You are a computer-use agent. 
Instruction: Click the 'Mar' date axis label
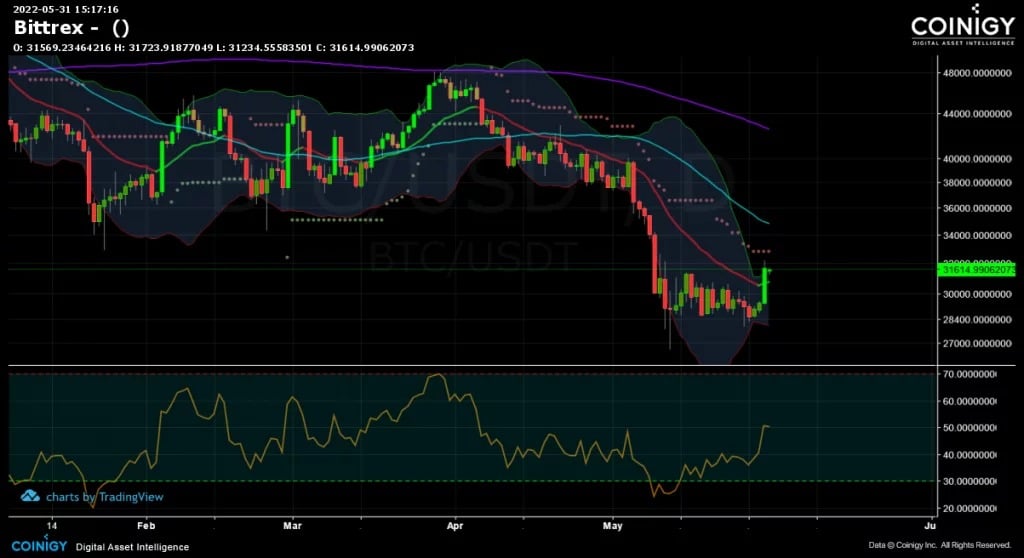[293, 525]
